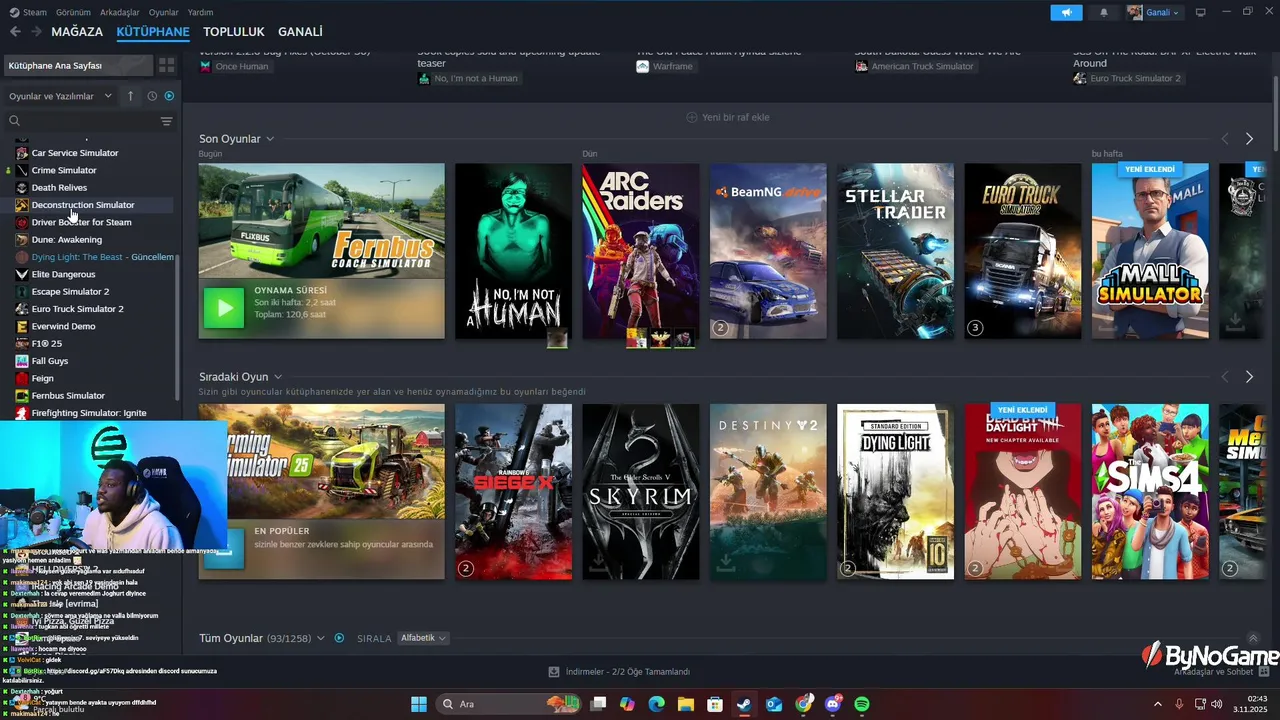Open Microsoft Store from the taskbar
The height and width of the screenshot is (720, 1280).
coord(715,704)
